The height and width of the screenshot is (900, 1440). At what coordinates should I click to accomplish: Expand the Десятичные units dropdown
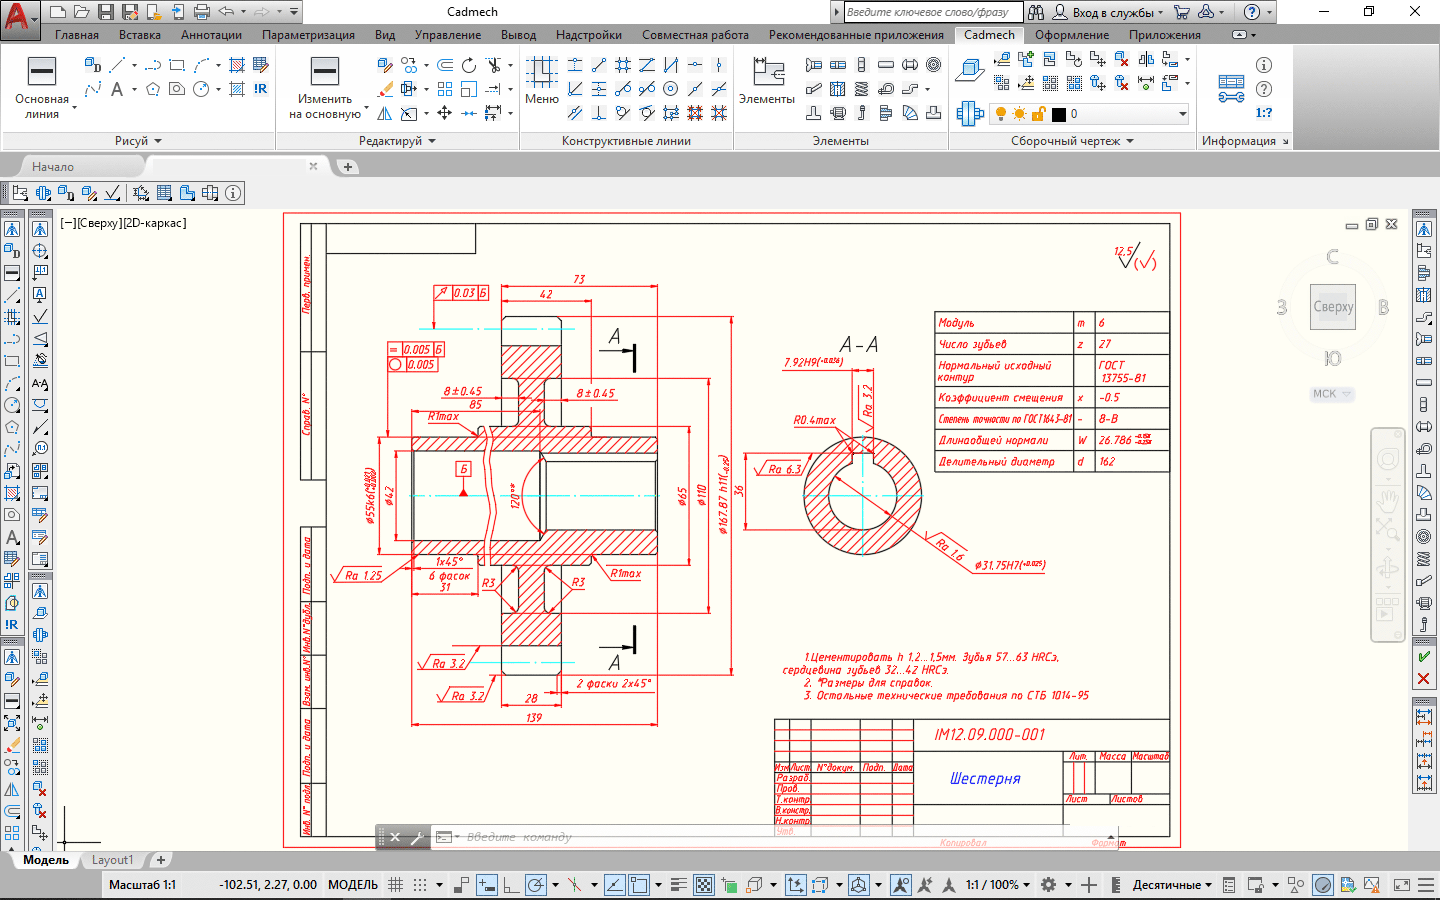click(1171, 885)
